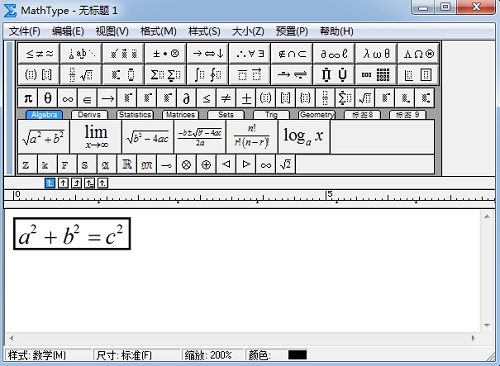This screenshot has height=366, width=500.
Task: Click the black color swatch in status bar
Action: point(297,355)
